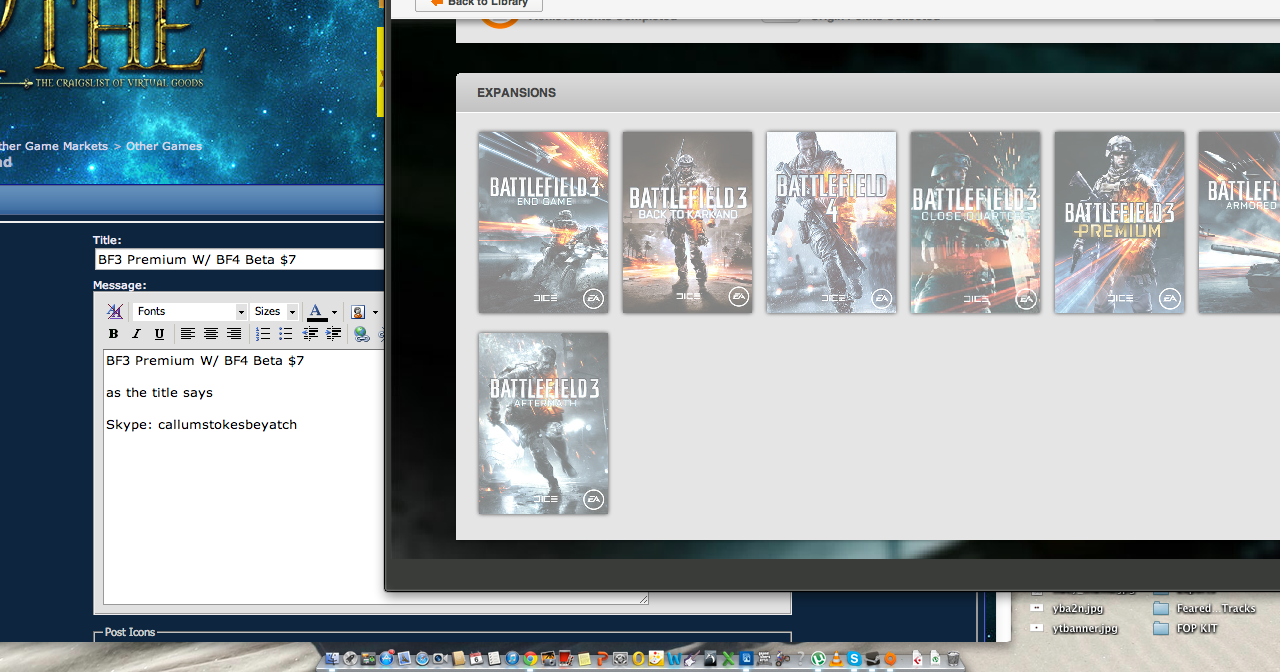
Task: Center-align the message text
Action: tap(211, 334)
